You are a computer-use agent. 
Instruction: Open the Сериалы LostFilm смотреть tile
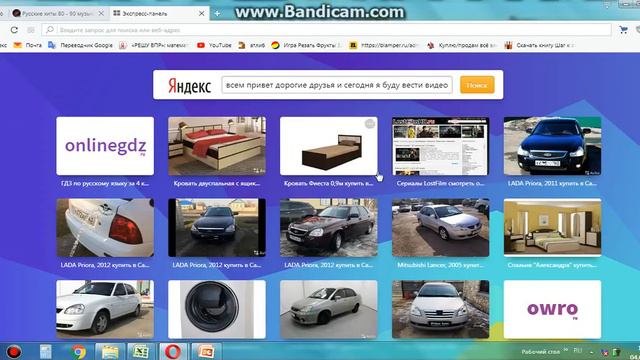coord(440,146)
